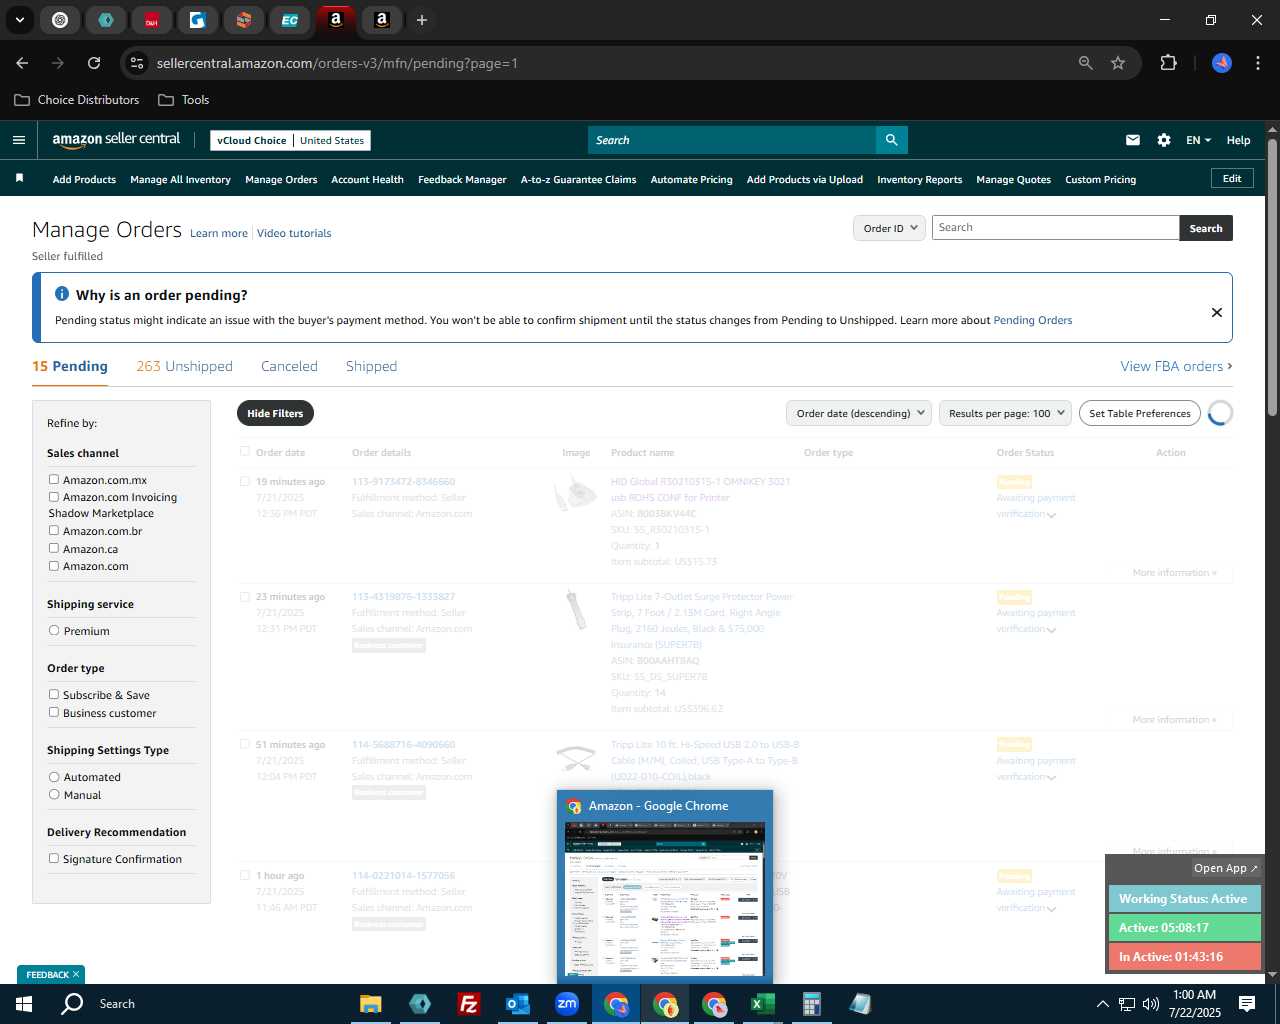This screenshot has width=1280, height=1024.
Task: Click the page vertical scrollbar
Action: click(1272, 277)
